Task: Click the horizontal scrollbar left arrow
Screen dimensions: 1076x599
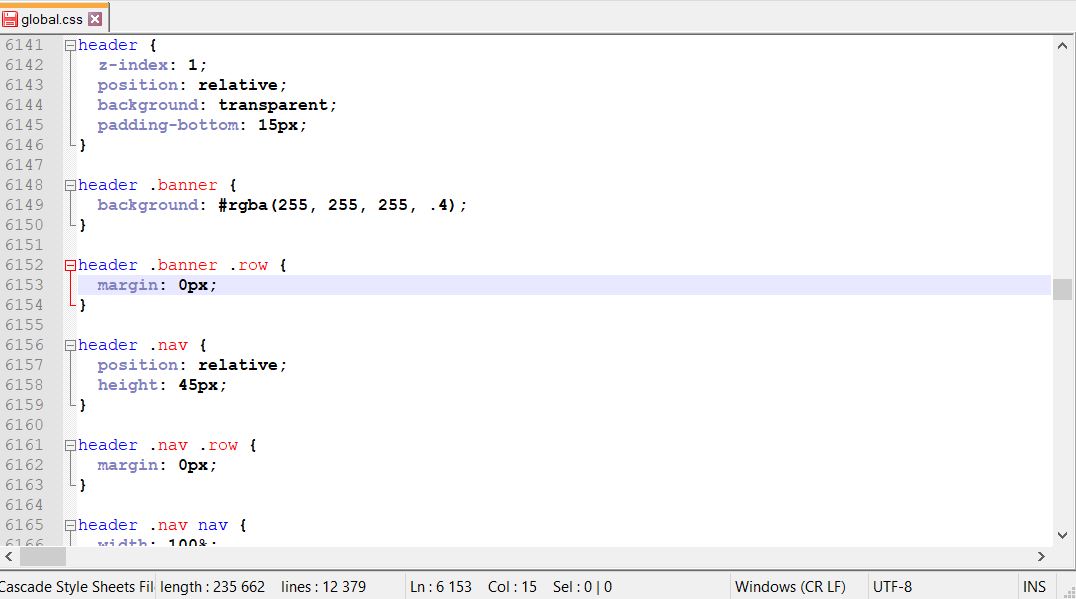Action: pos(9,556)
